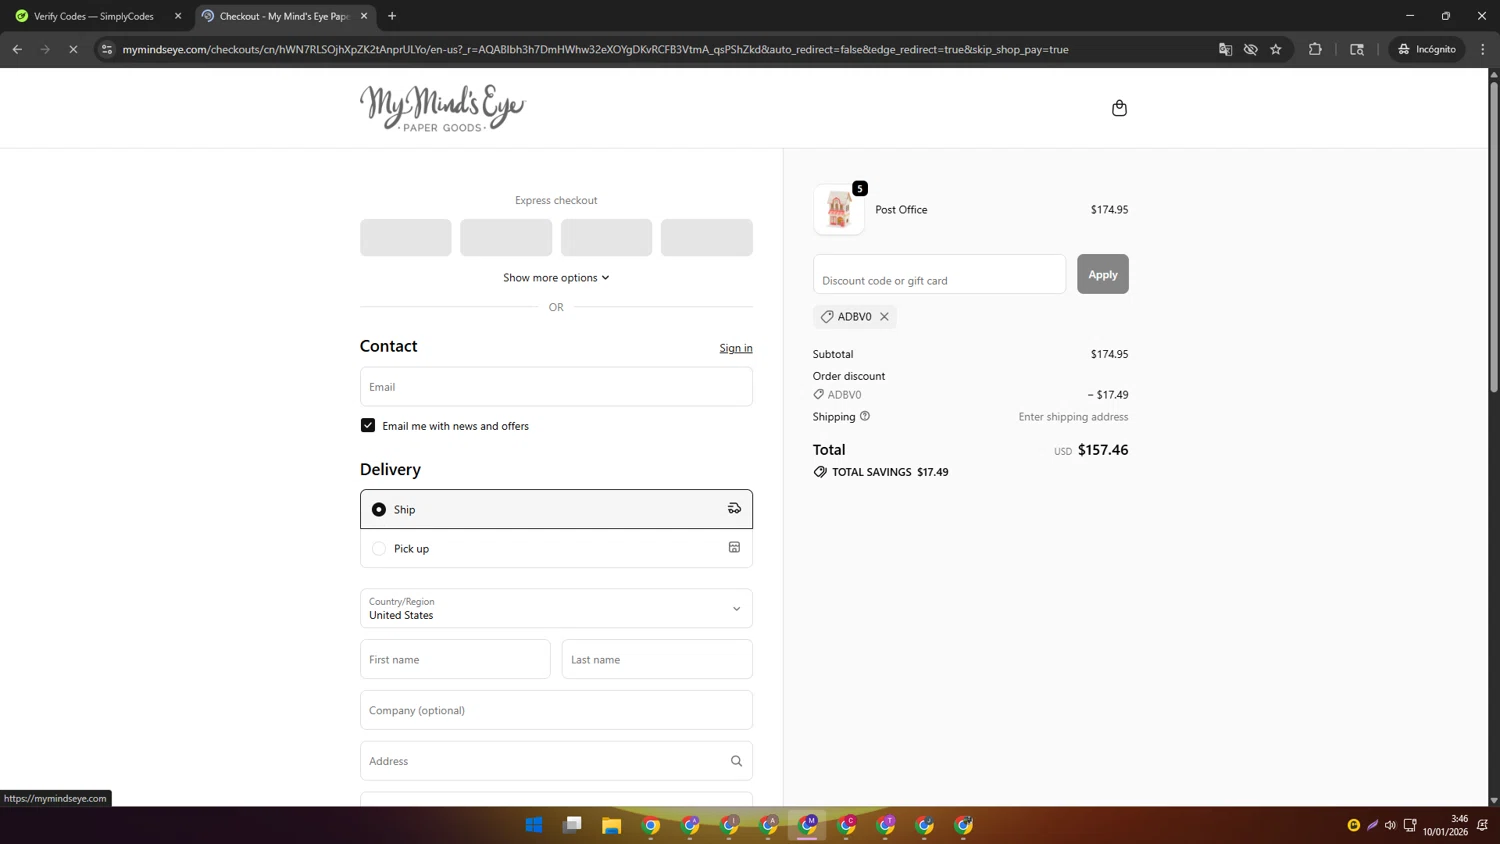
Task: Click the Email input field
Action: click(x=556, y=387)
